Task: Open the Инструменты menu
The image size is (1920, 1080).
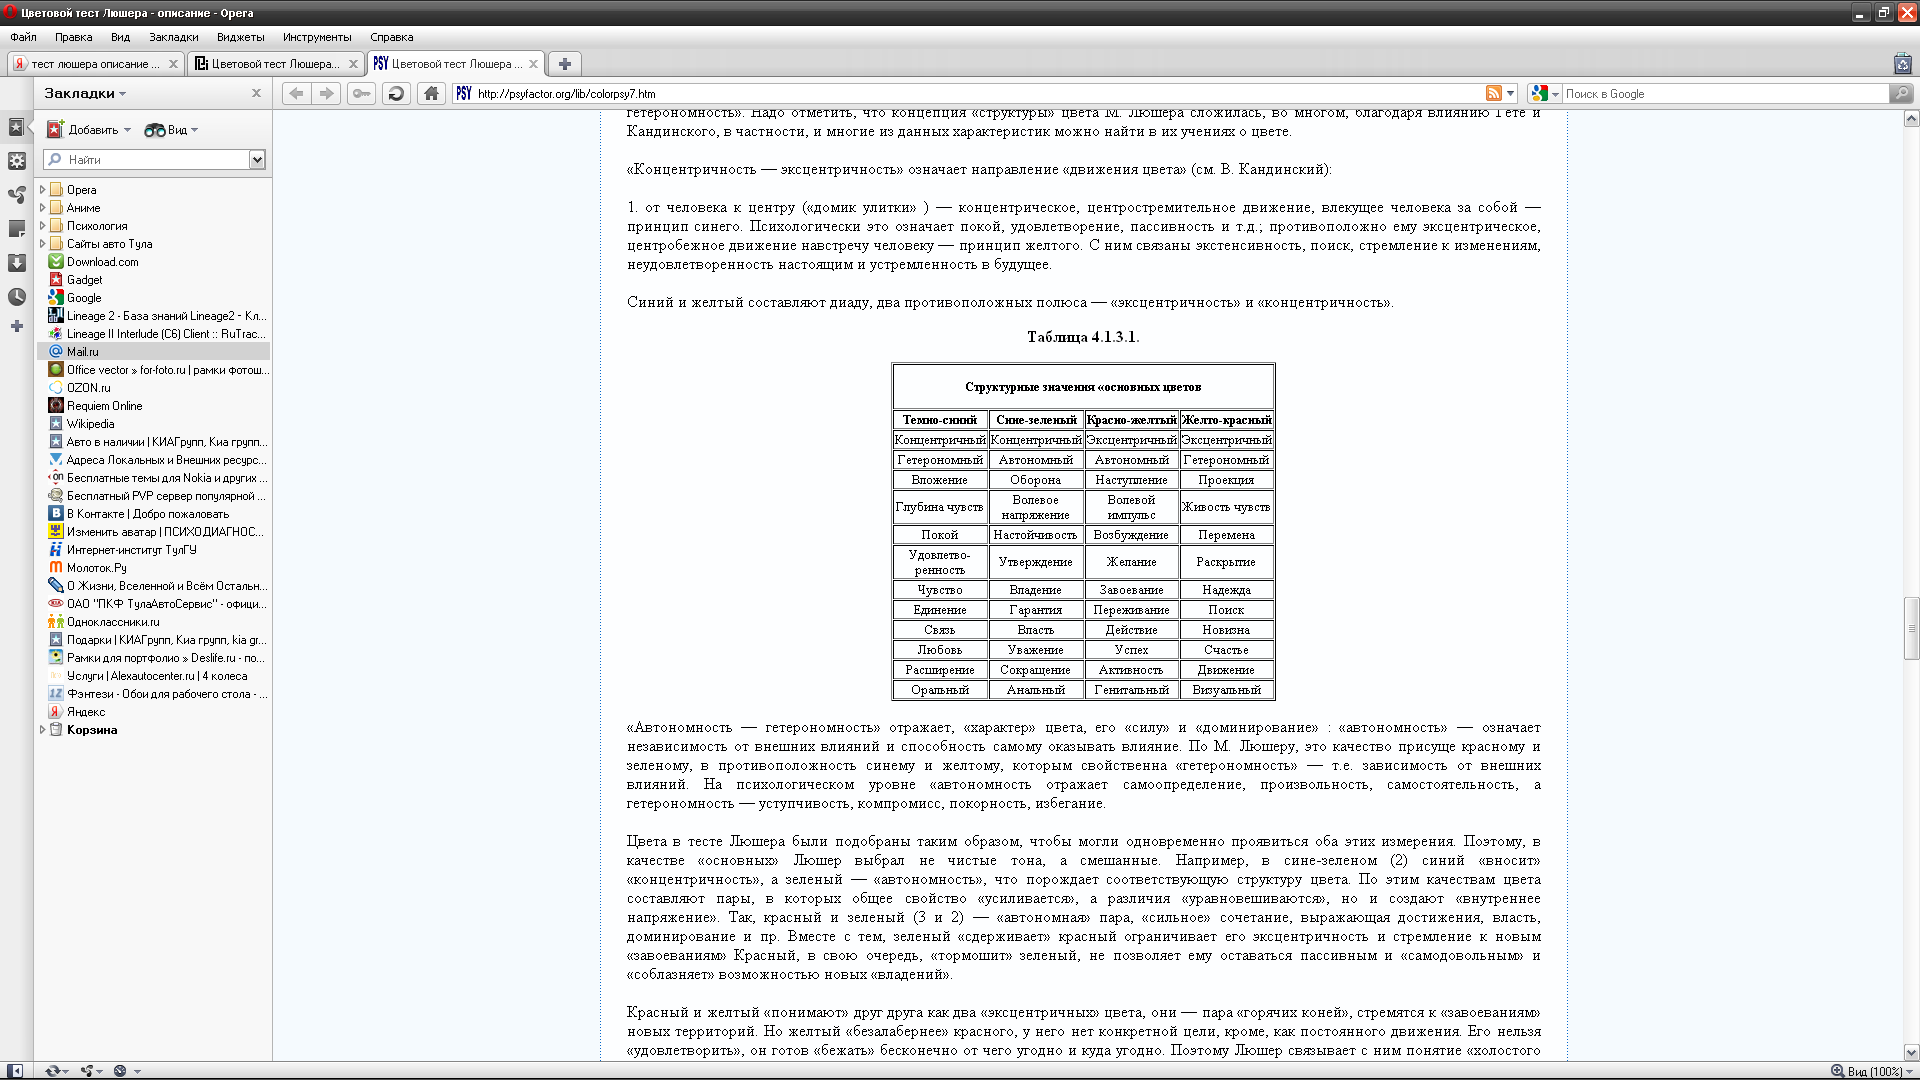Action: (x=317, y=37)
